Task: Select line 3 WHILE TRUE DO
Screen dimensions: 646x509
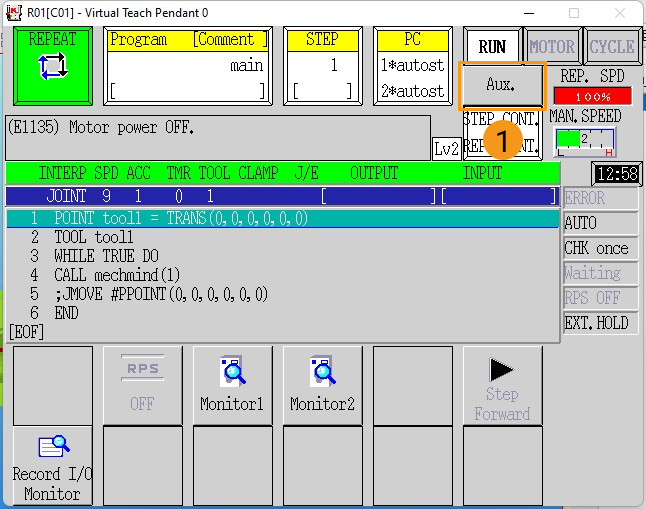Action: pyautogui.click(x=283, y=256)
